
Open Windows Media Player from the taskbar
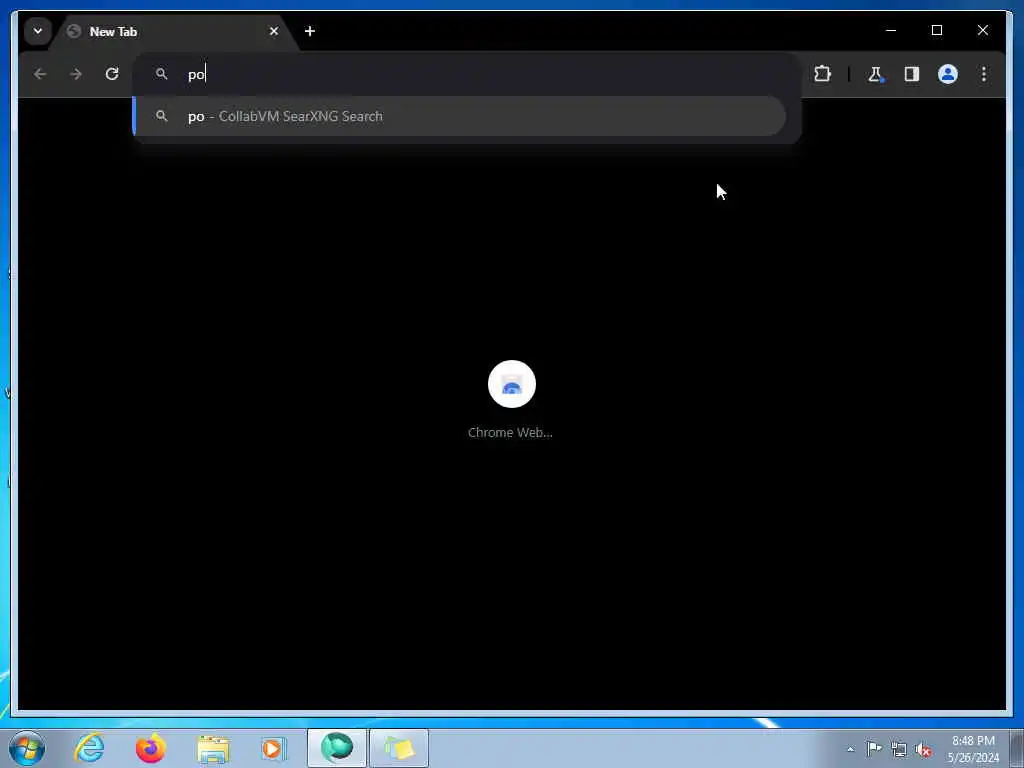click(x=274, y=748)
